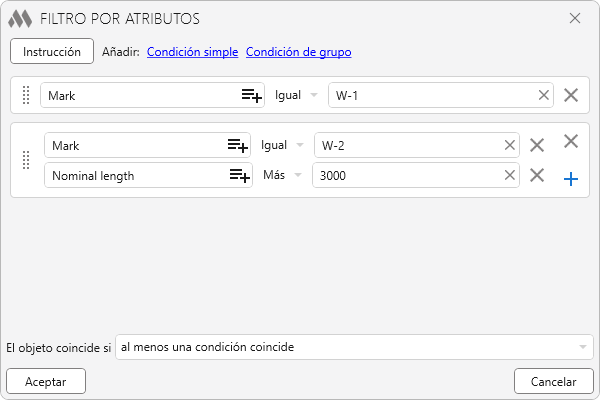Clear the W-2 value with its X
Image resolution: width=600 pixels, height=400 pixels.
point(510,145)
